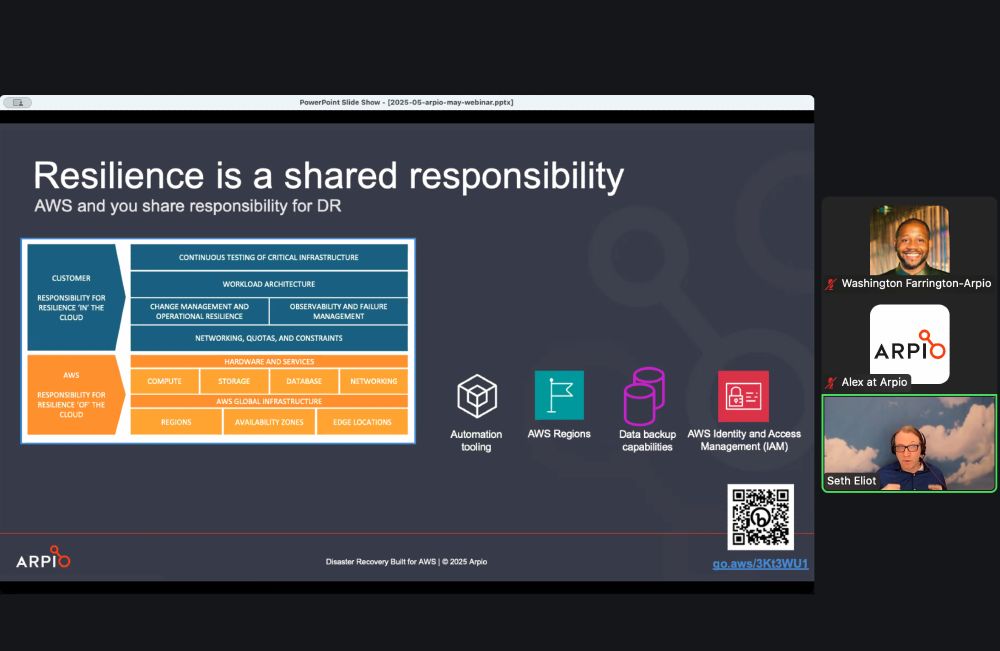Screen dimensions: 1000x651
Task: Click the 'Edge Locations' cell
Action: point(362,422)
